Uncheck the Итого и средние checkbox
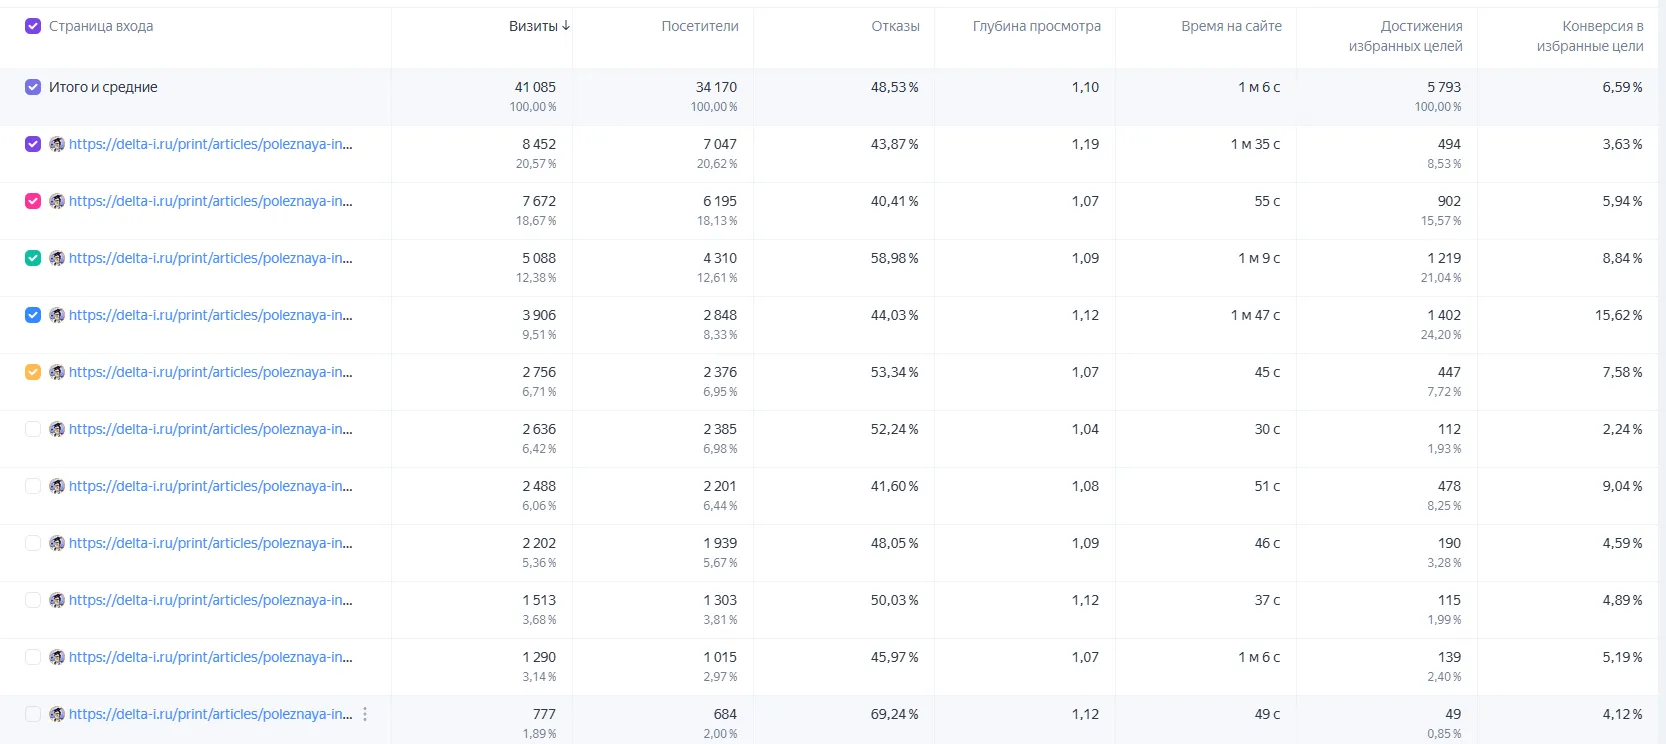The image size is (1666, 744). tap(33, 87)
